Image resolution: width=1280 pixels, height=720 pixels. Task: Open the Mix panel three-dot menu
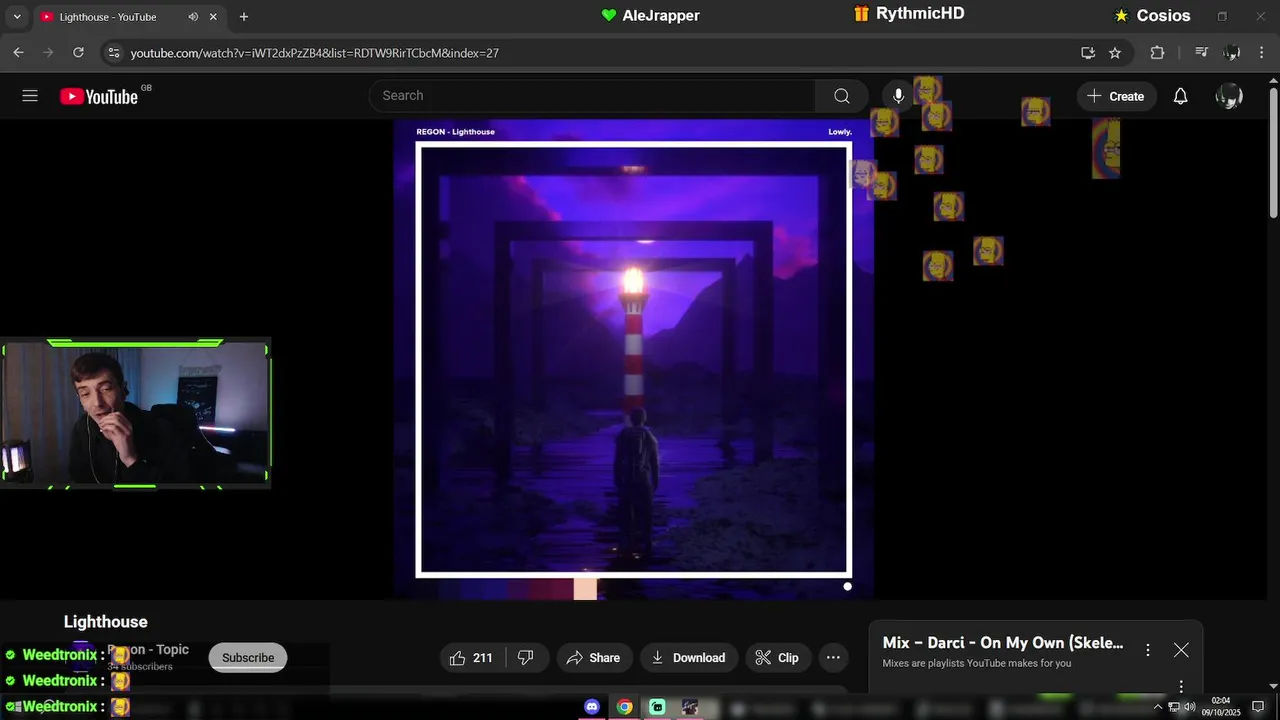tap(1148, 650)
